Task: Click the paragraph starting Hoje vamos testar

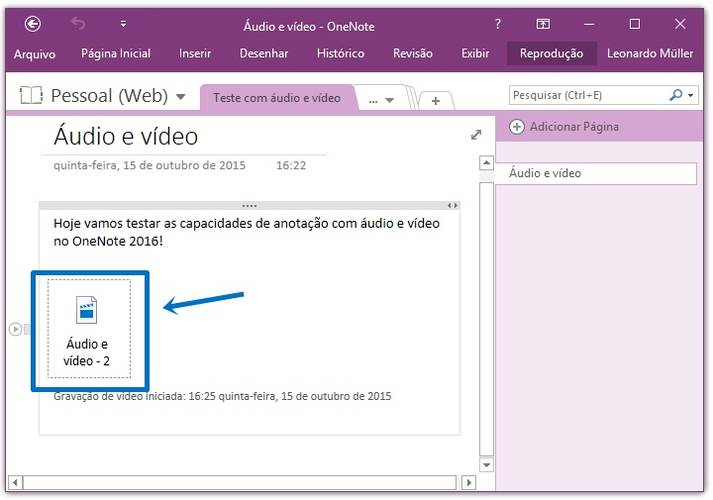Action: click(x=246, y=232)
